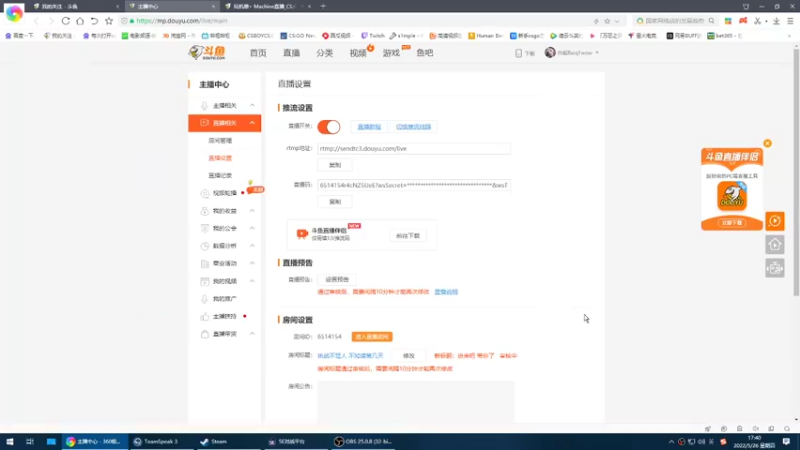Open 首页 in the top navigation
The width and height of the screenshot is (800, 450).
[x=258, y=53]
